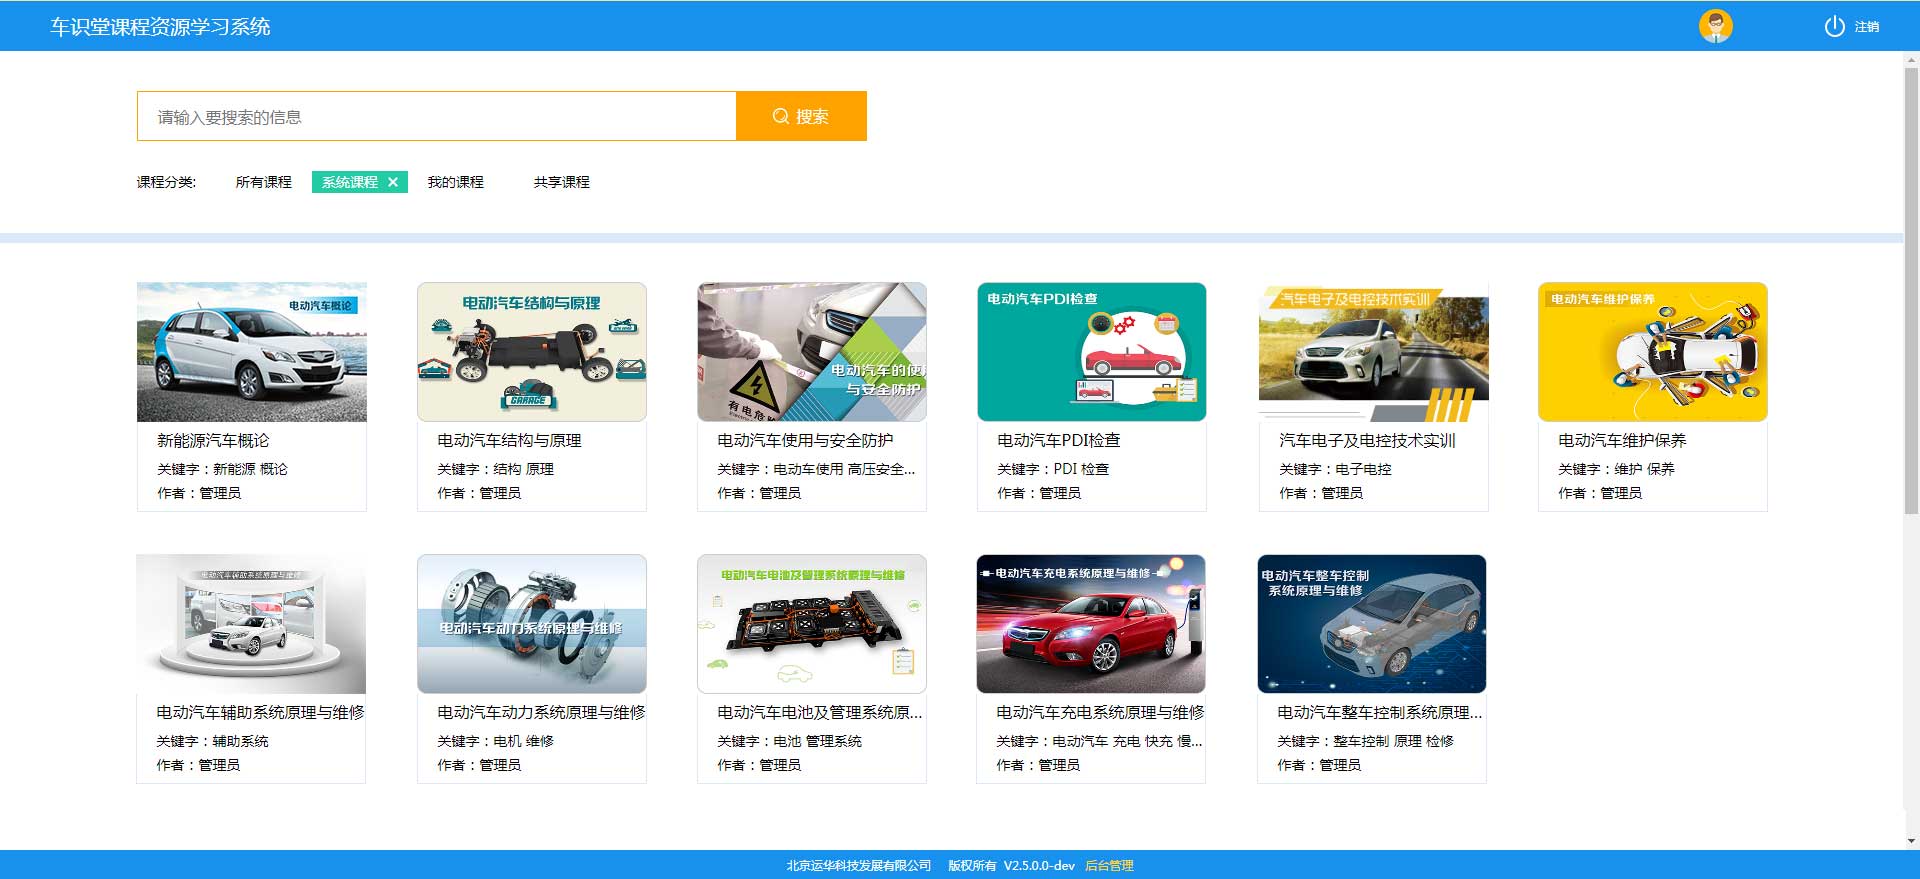Image resolution: width=1920 pixels, height=879 pixels.
Task: Click the 注销 logout power icon
Action: [x=1834, y=27]
